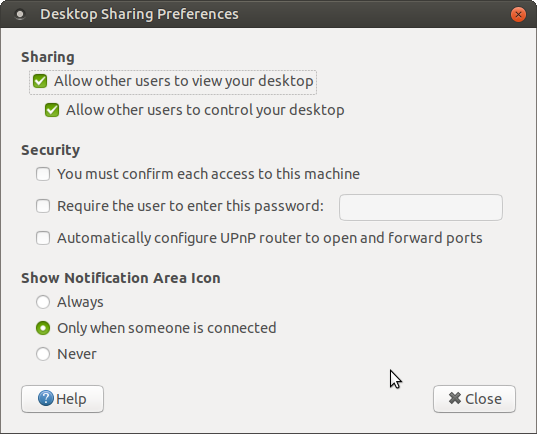Disable allowing others to view your desktop
Screen dimensions: 537x434
pos(40,81)
